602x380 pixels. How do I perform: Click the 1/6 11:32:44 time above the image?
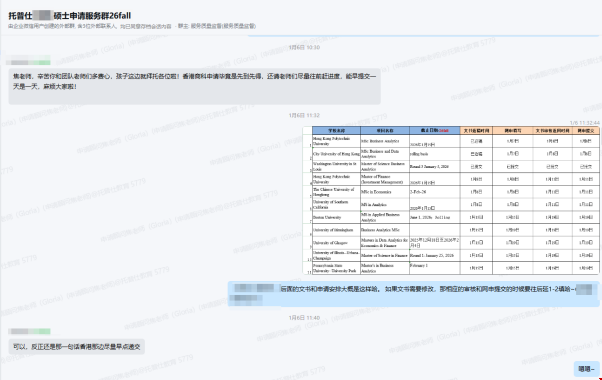coord(584,123)
